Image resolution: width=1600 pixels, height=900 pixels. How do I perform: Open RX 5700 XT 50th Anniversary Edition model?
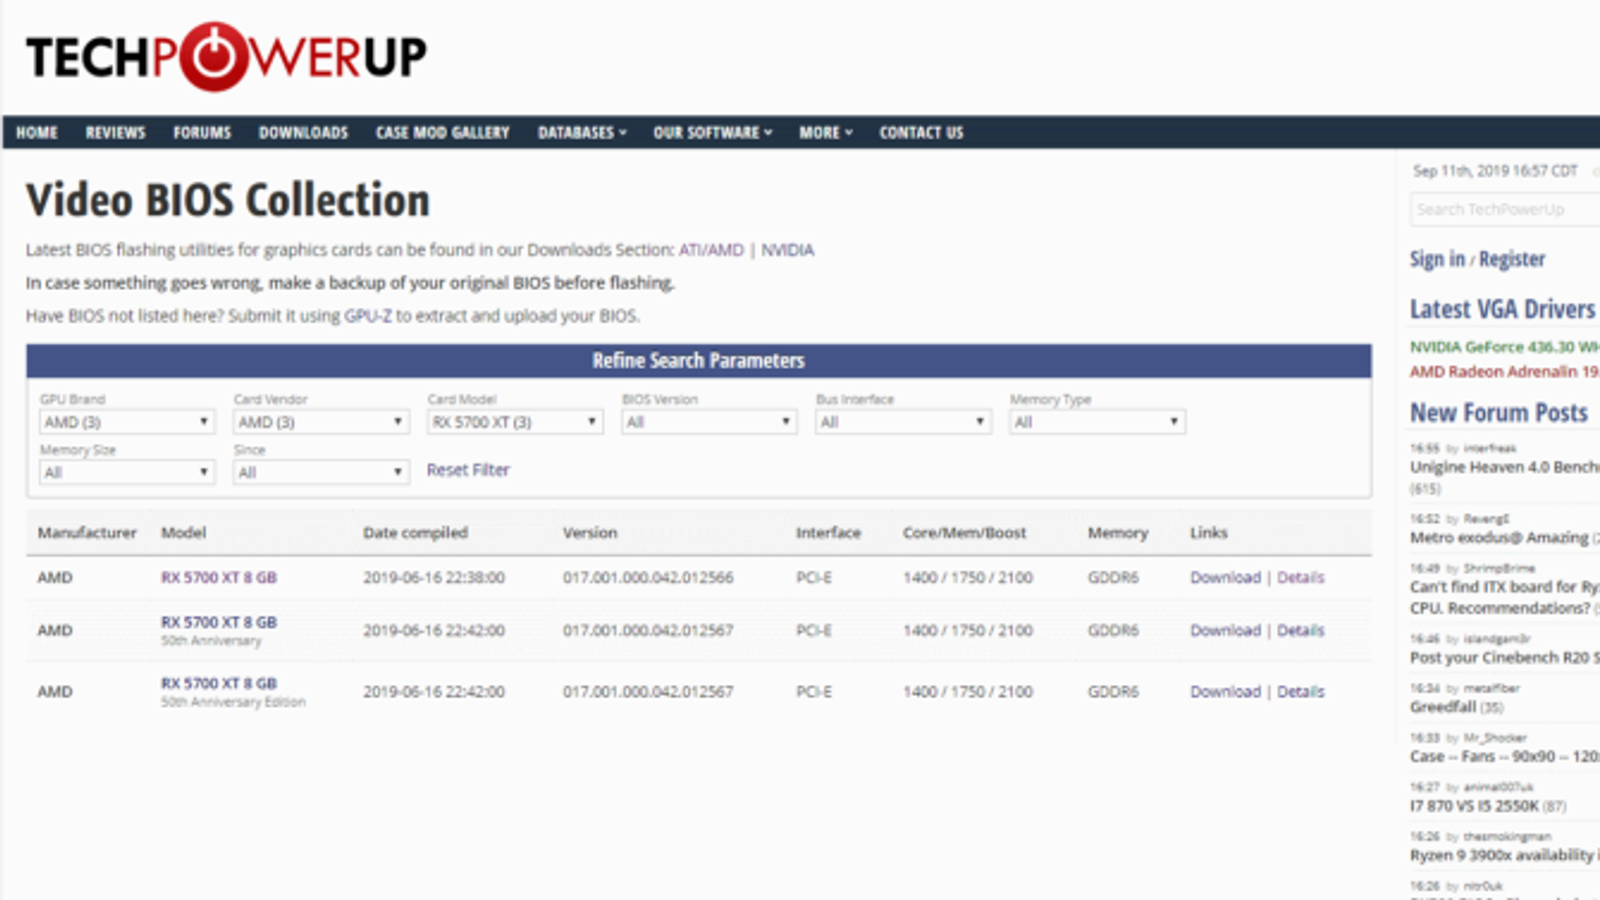(219, 684)
